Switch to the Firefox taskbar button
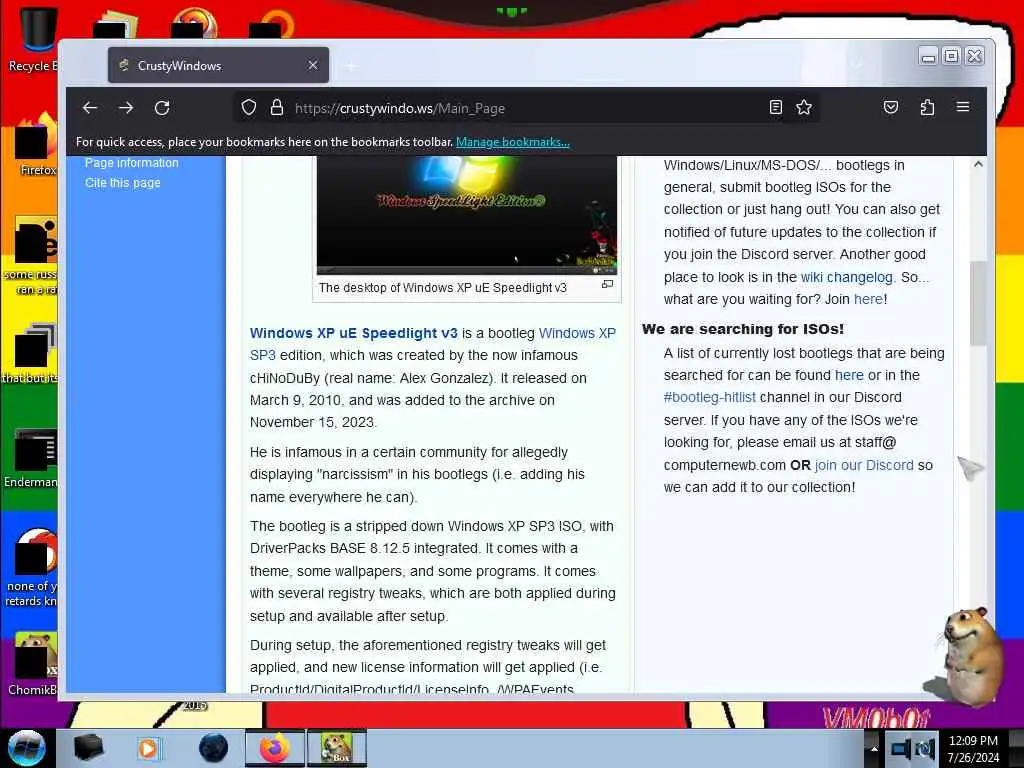 pos(275,748)
